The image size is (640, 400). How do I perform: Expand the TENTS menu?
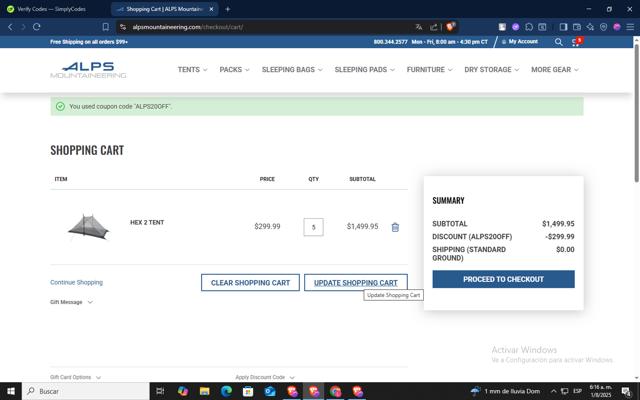point(192,70)
